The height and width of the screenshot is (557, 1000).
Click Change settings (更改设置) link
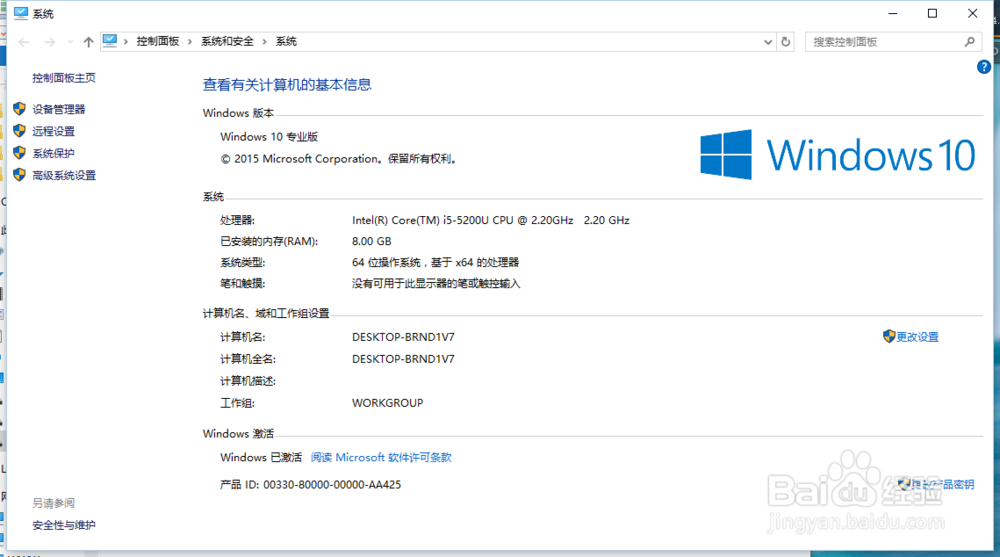(917, 337)
